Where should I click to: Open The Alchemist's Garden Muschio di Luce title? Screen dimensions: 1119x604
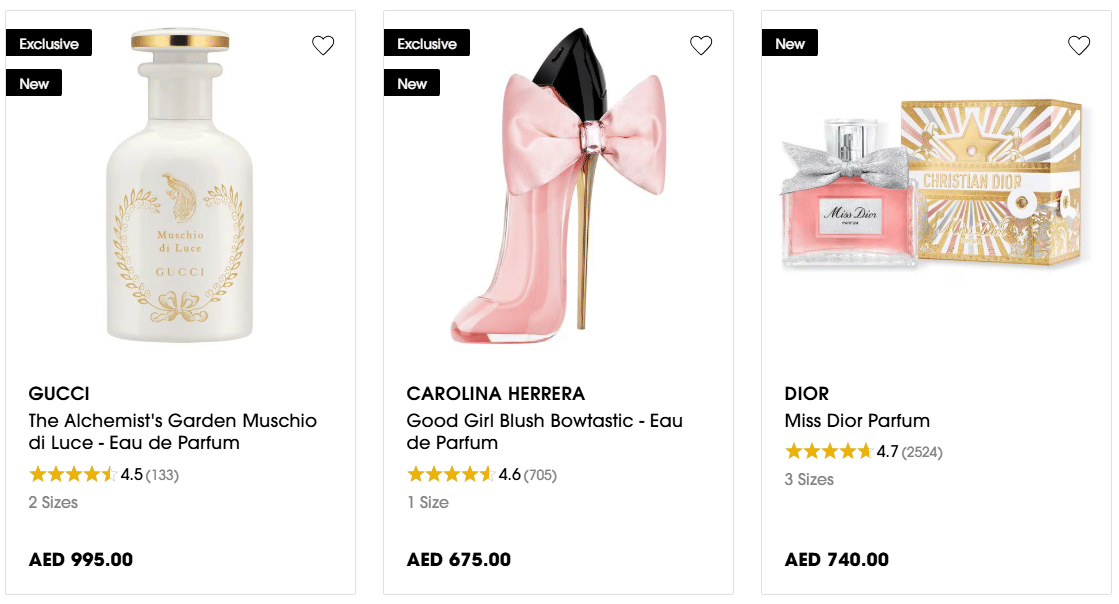[172, 431]
